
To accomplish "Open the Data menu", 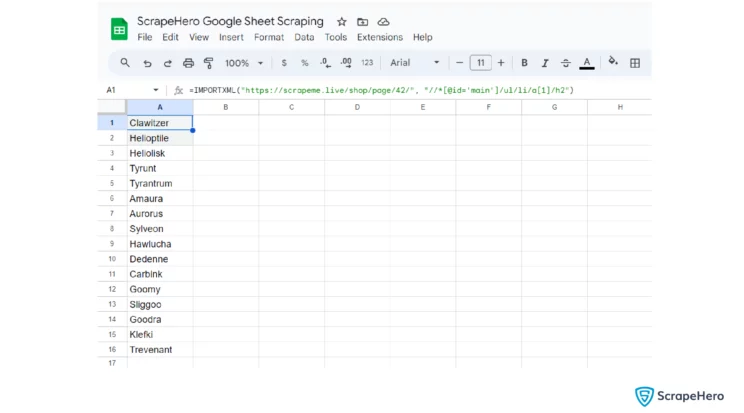I will 304,37.
